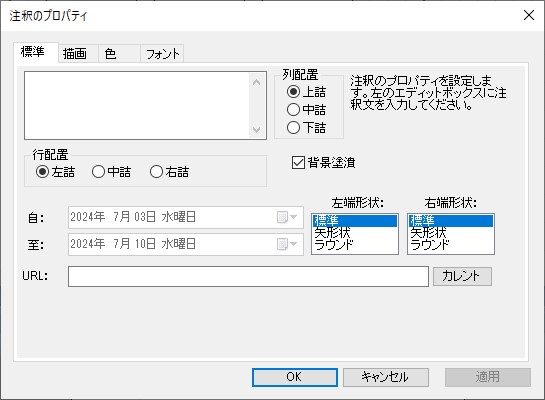Click the annotation box scroll-up arrow
This screenshot has height=400, width=545.
coord(257,82)
